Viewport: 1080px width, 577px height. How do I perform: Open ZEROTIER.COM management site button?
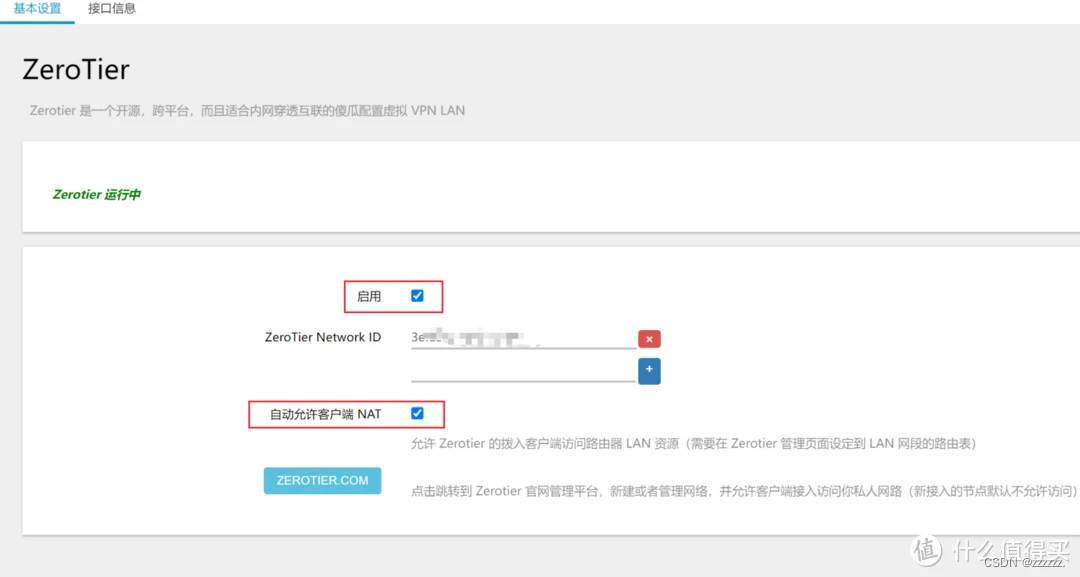coord(322,481)
